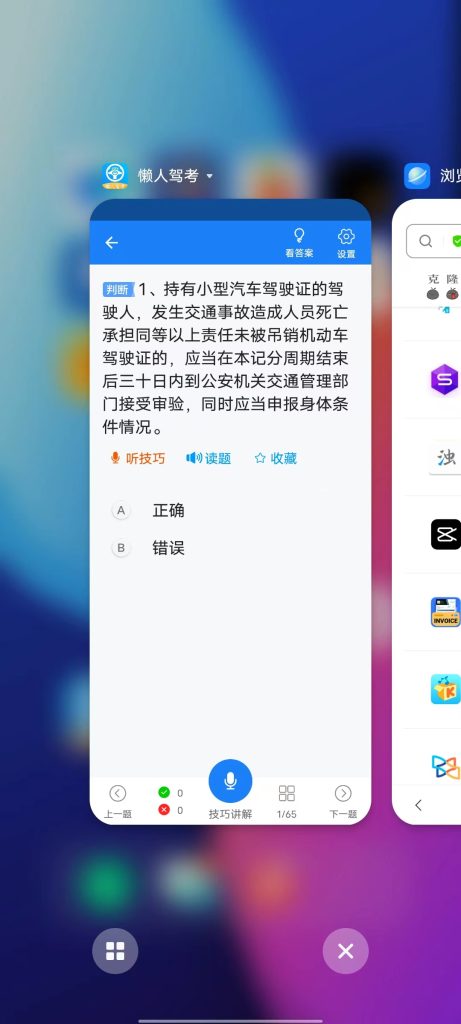Tap the 懒人驾考 app icon
Viewport: 461px width, 1024px height.
point(115,176)
